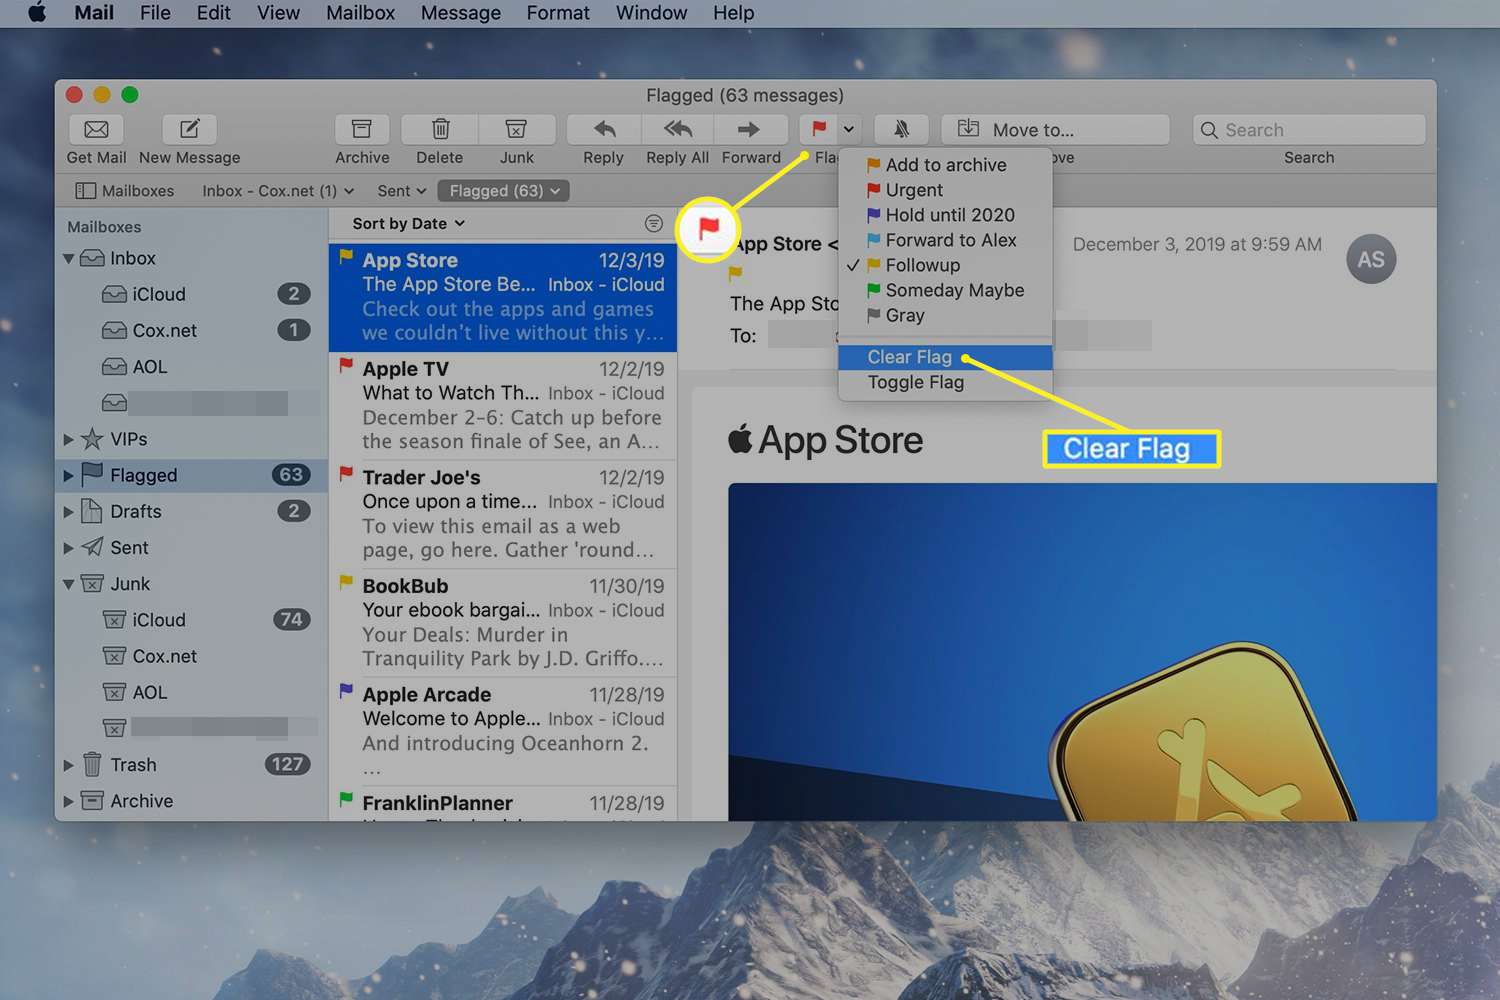Open the flag dropdown arrow in toolbar

tap(848, 129)
